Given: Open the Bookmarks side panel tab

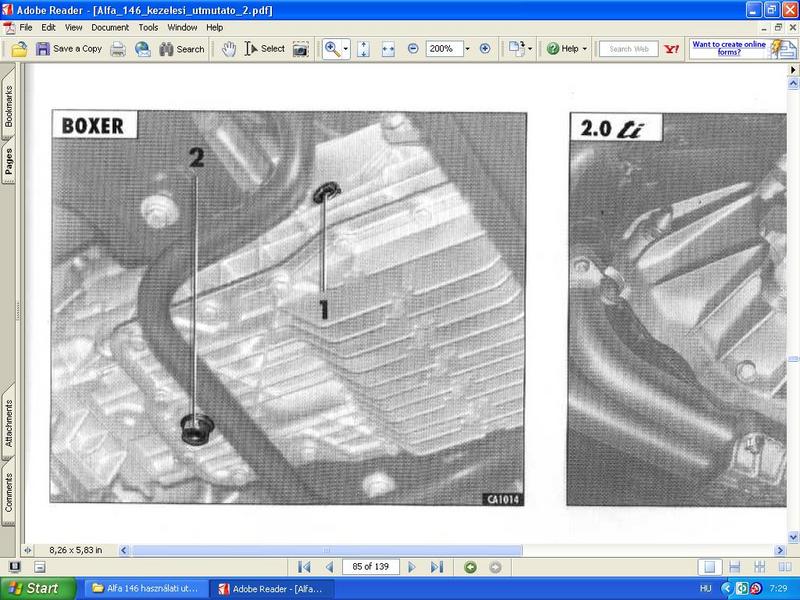Looking at the screenshot, I should [8, 106].
